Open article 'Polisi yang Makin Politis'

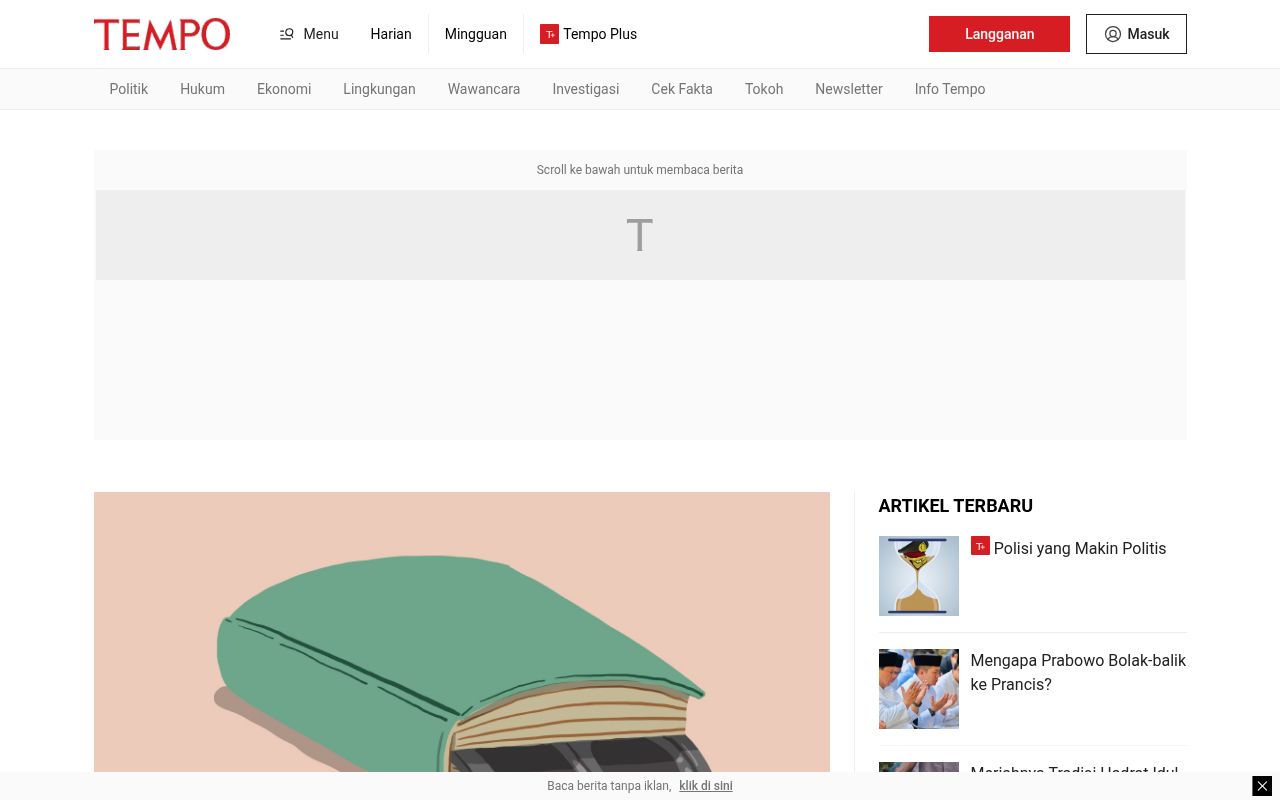[x=1080, y=548]
